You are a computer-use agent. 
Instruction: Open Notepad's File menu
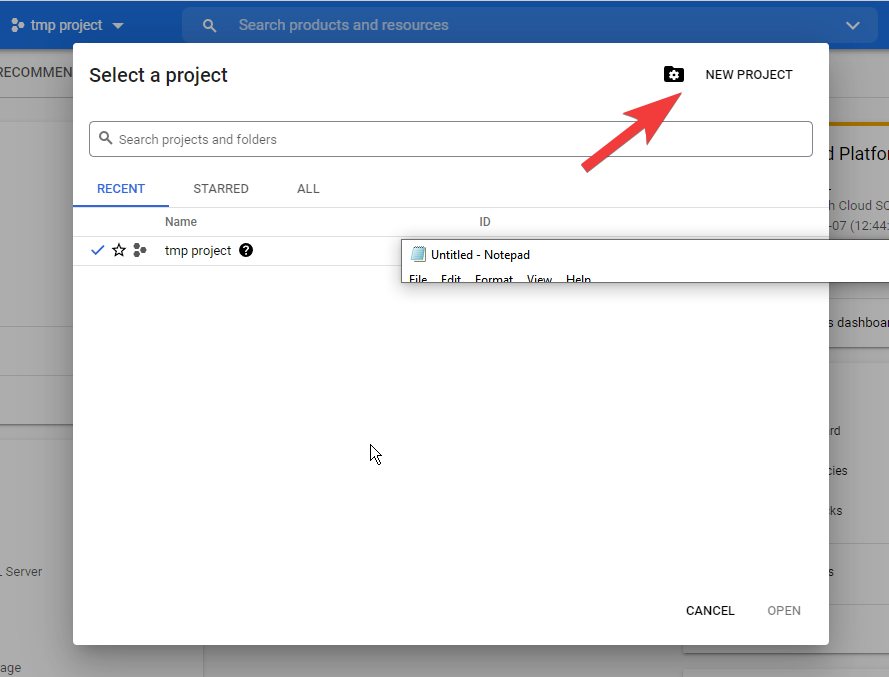[x=418, y=279]
